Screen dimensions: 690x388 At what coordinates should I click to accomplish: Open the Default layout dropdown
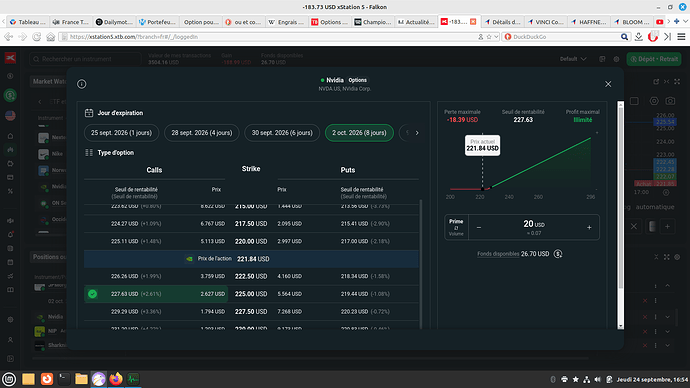point(573,59)
